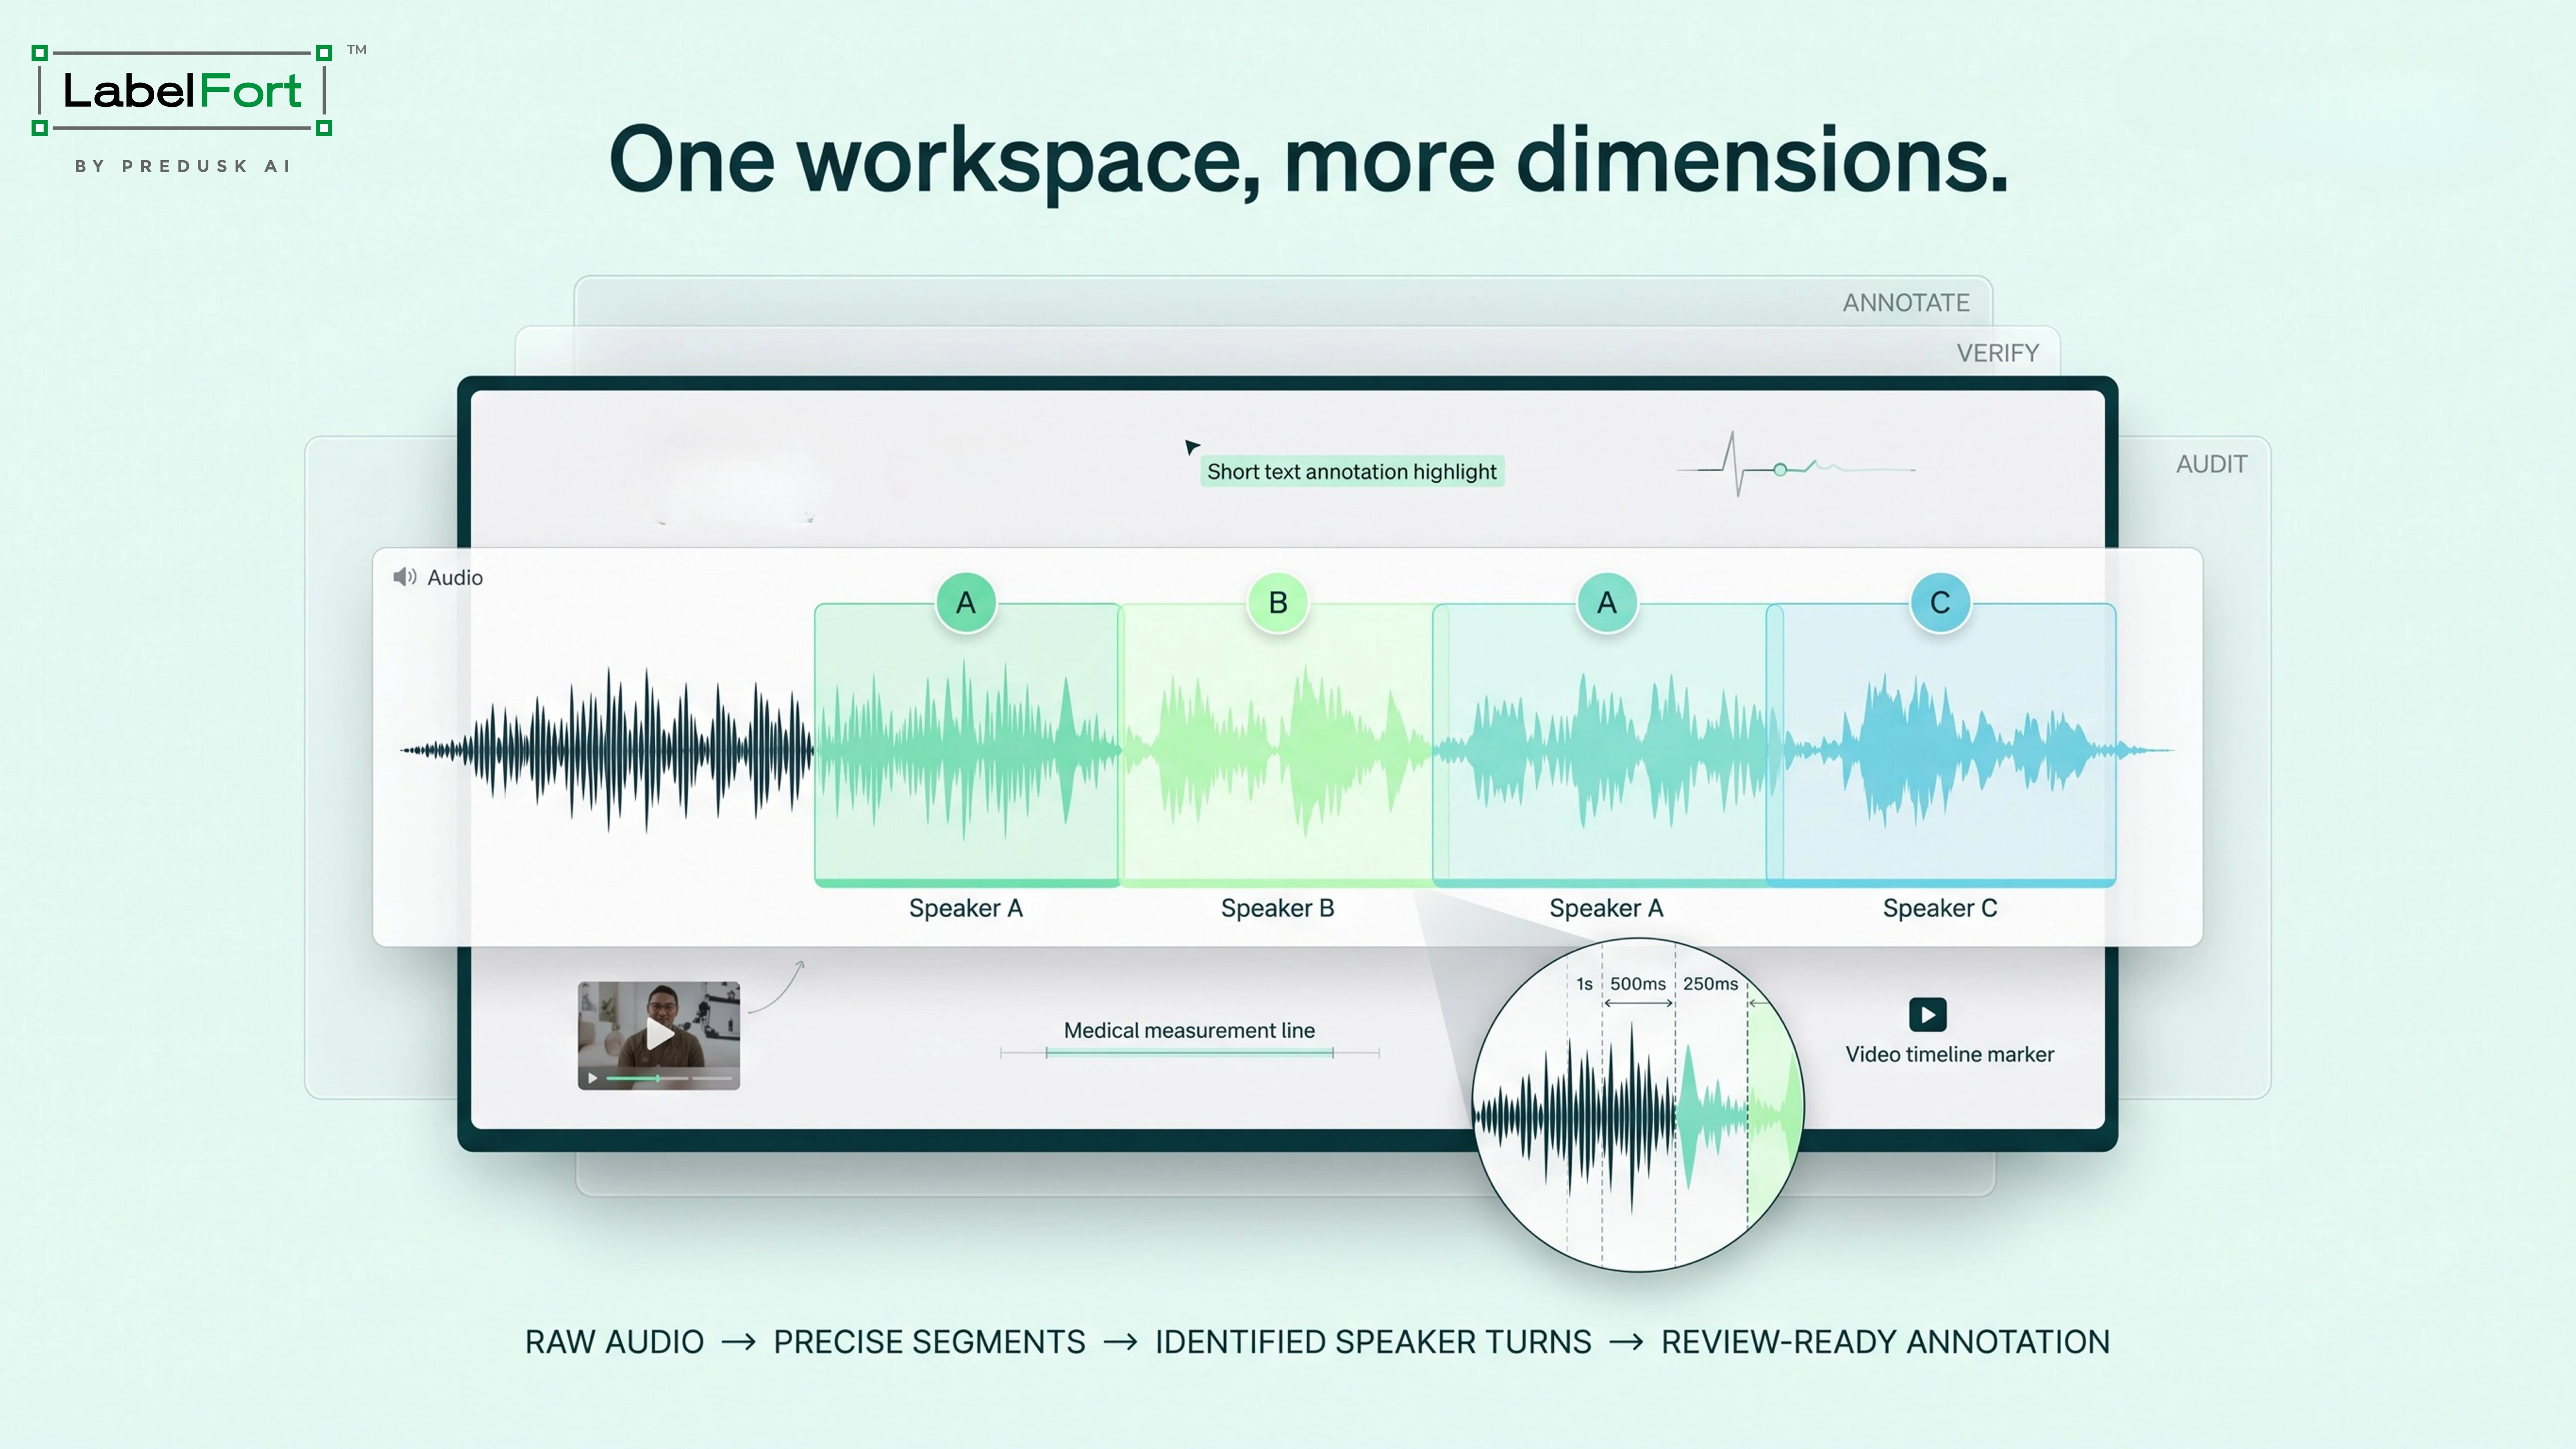Click the Audio speaker icon

[404, 577]
